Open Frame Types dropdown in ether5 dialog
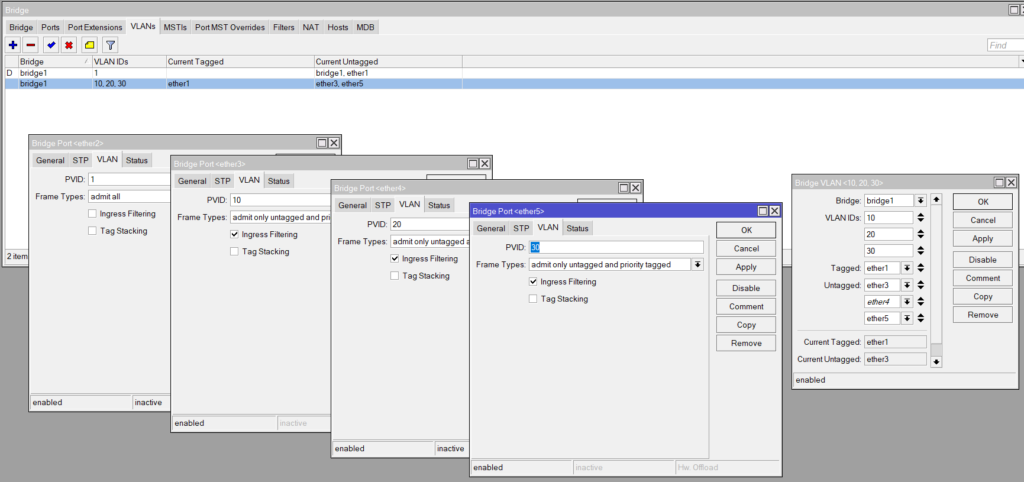The width and height of the screenshot is (1024, 482). click(x=697, y=265)
